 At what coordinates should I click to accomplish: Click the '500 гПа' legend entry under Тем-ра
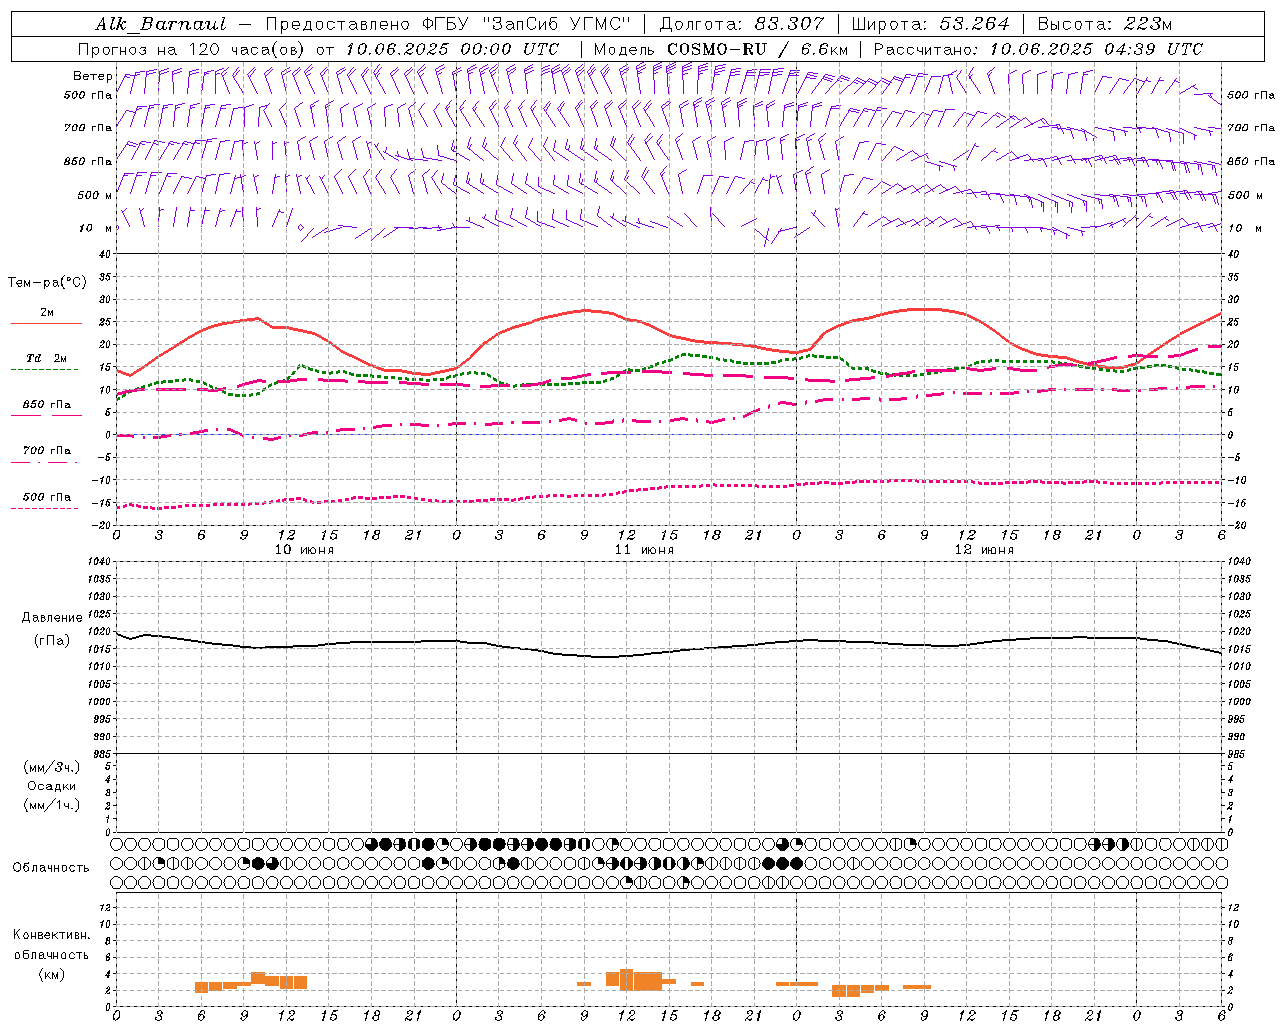click(47, 497)
